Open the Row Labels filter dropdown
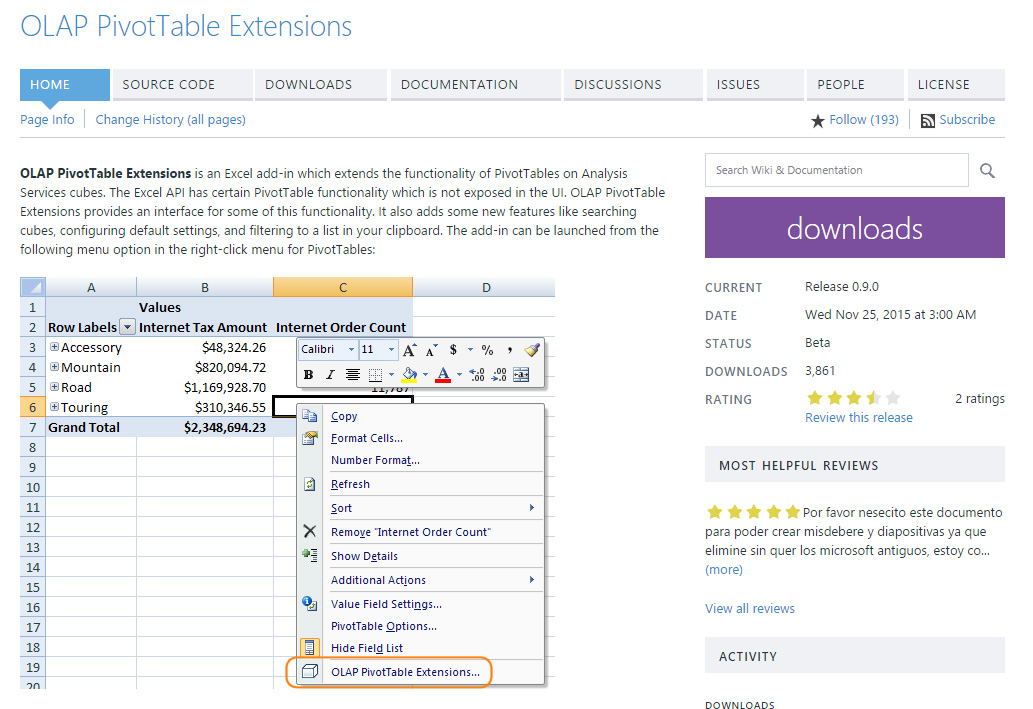 click(127, 327)
